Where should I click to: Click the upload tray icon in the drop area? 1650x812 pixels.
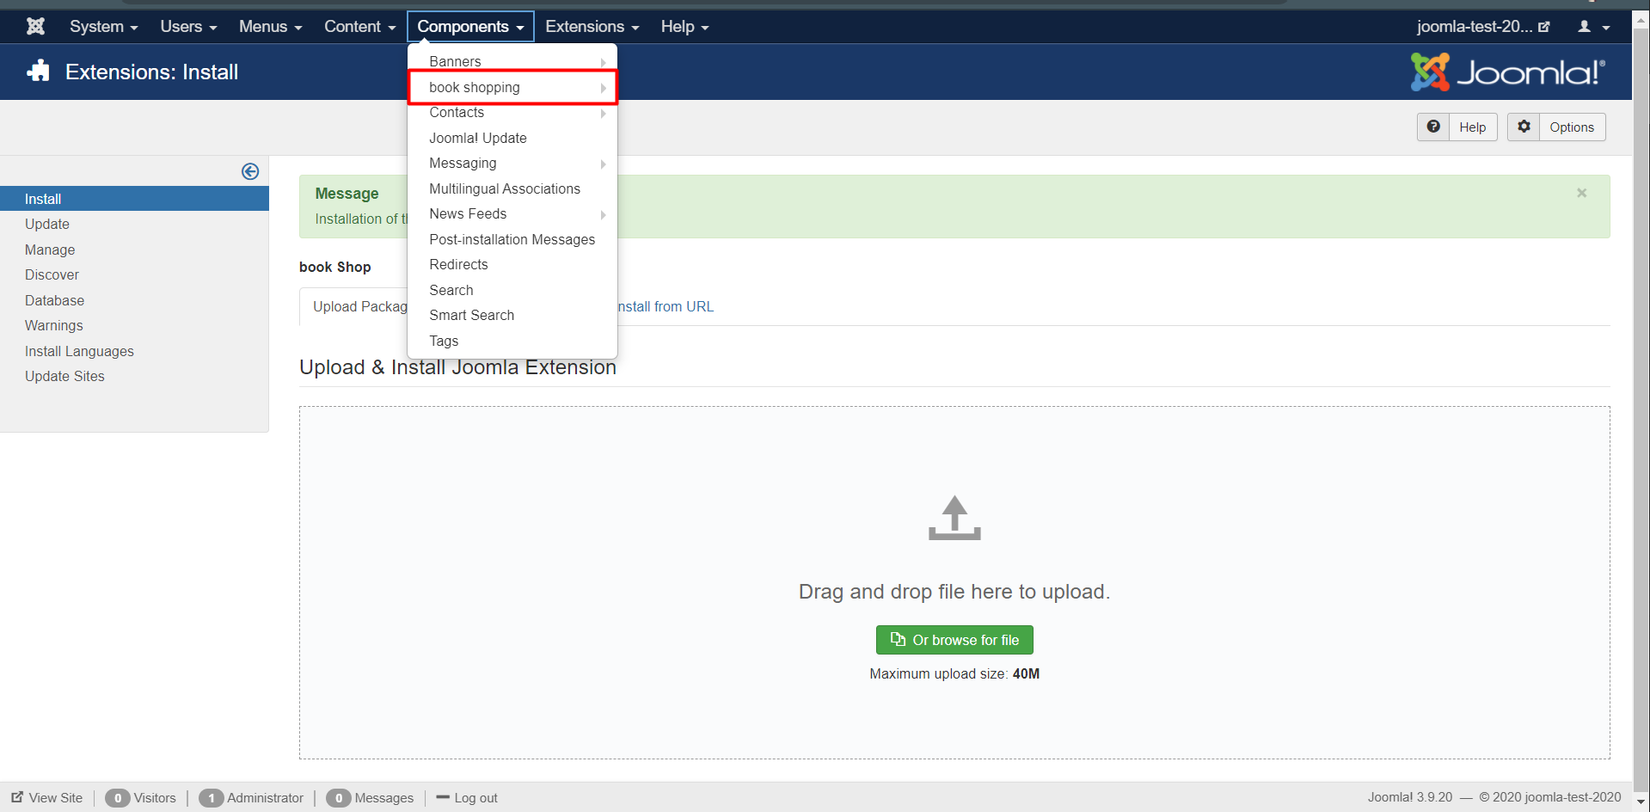[x=954, y=518]
